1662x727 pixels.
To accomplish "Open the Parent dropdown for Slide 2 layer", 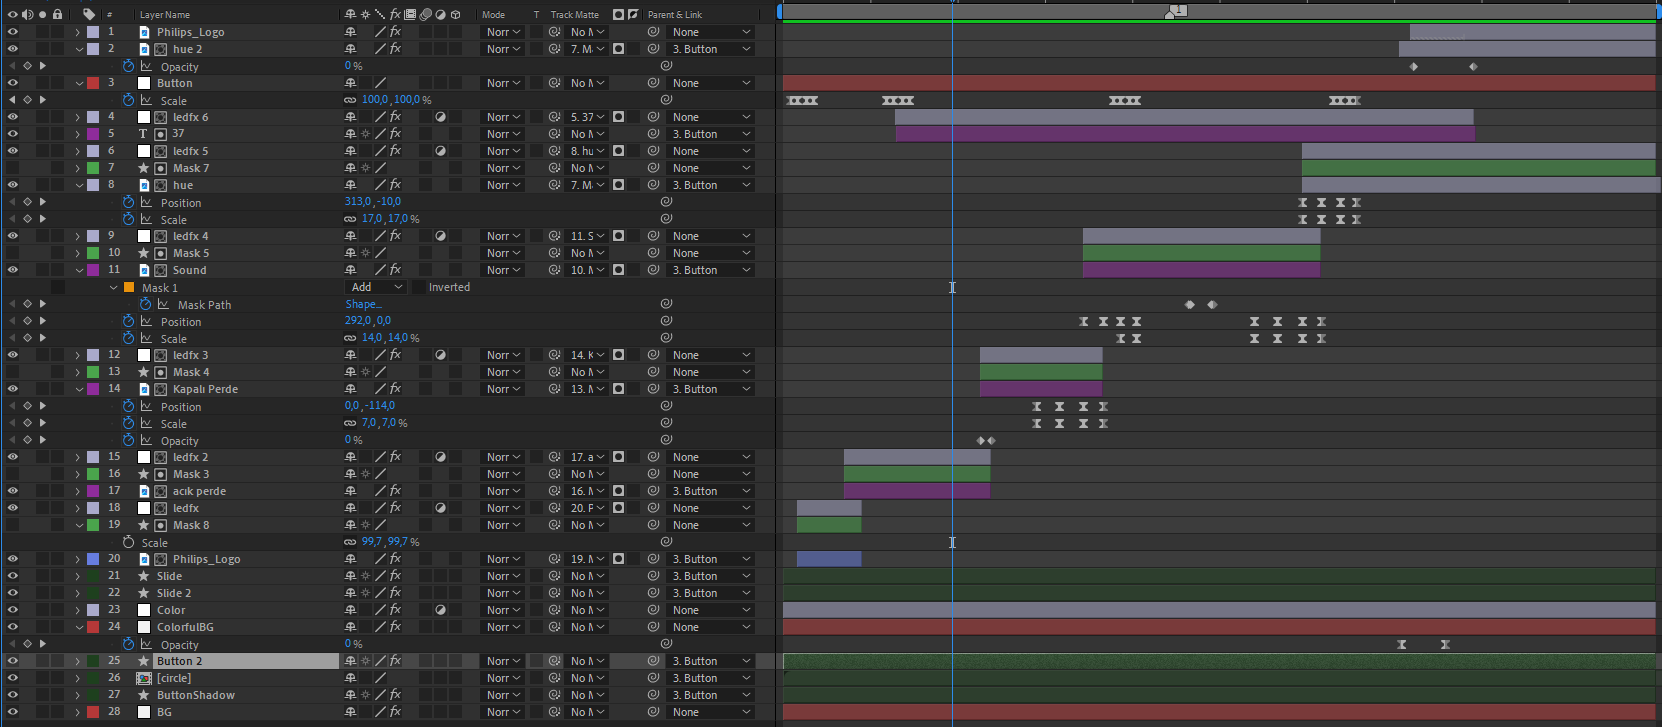I will pyautogui.click(x=710, y=593).
